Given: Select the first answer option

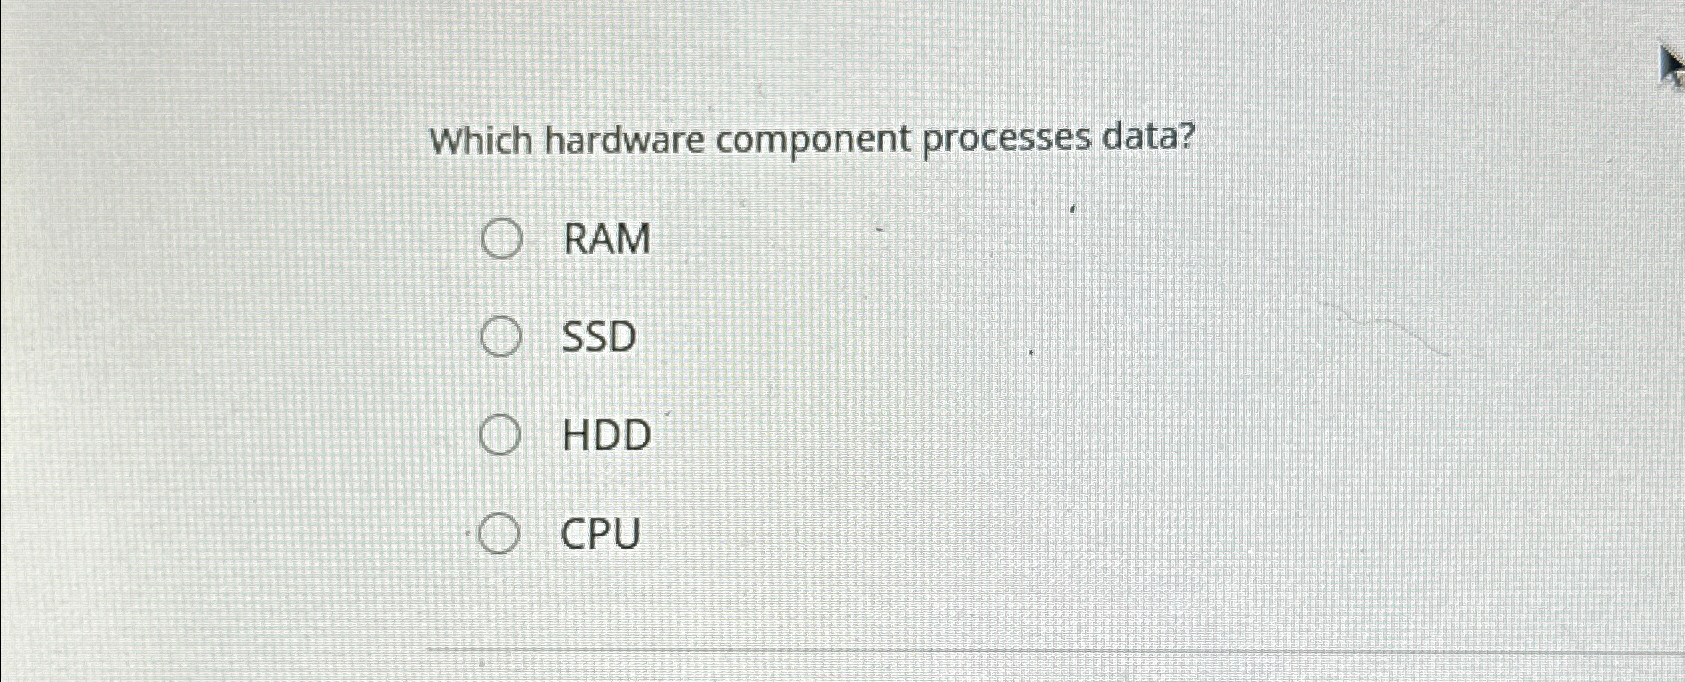Looking at the screenshot, I should point(502,239).
